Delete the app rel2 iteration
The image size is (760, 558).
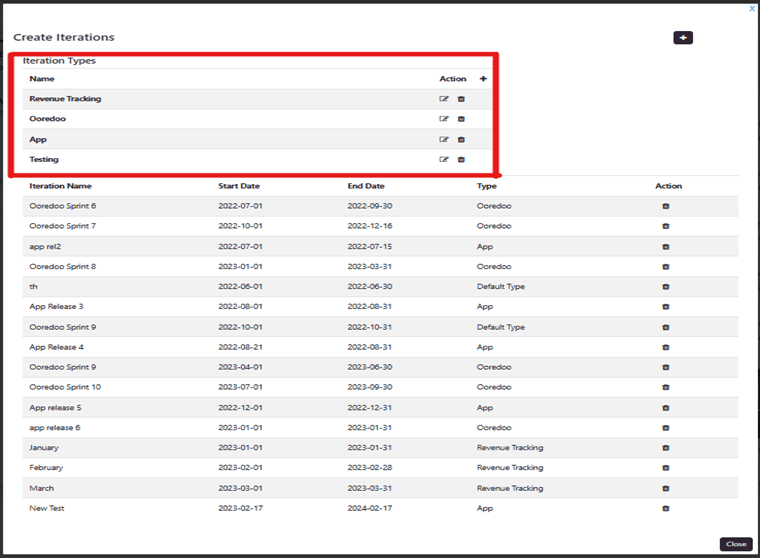pos(665,247)
